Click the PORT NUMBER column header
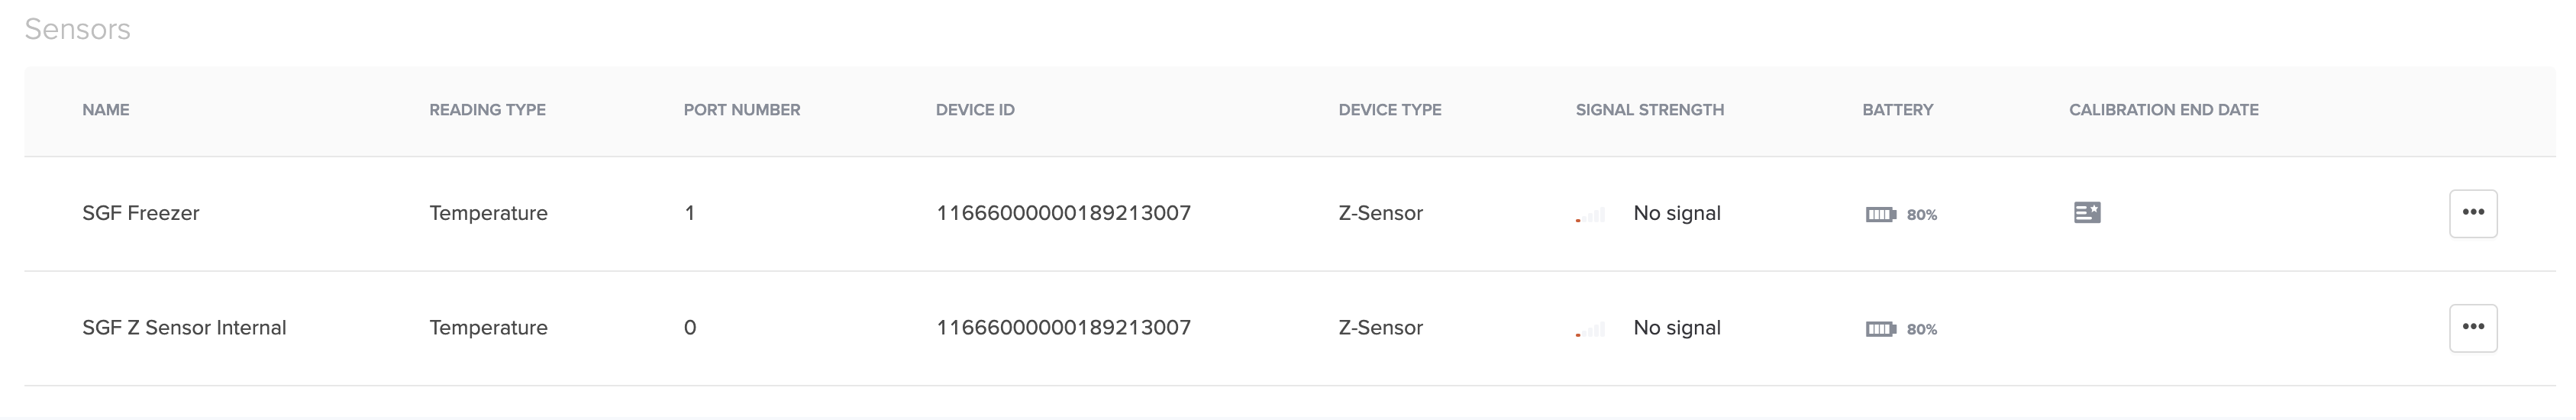This screenshot has height=420, width=2576. pyautogui.click(x=742, y=110)
